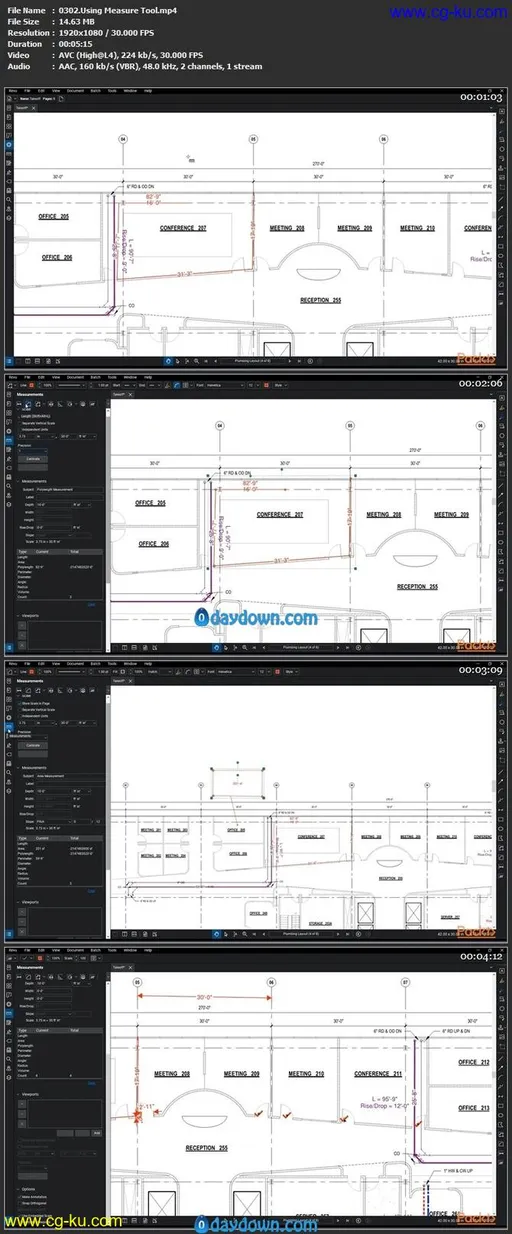Select the Area measure tool in the 00:03:09 frame
The width and height of the screenshot is (512, 1234).
[x=28, y=690]
